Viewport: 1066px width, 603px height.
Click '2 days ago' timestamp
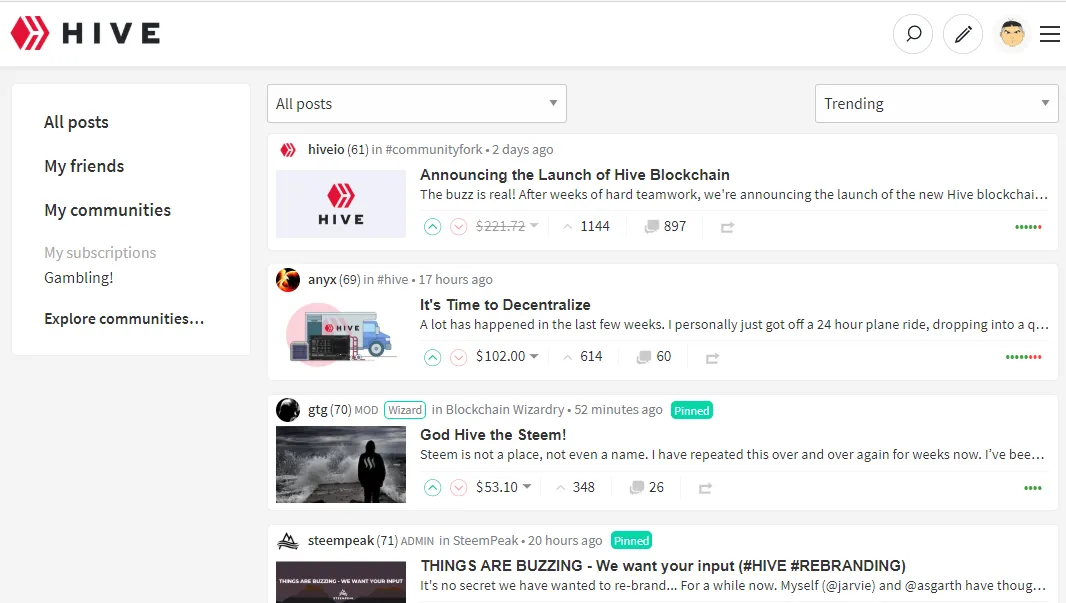523,150
